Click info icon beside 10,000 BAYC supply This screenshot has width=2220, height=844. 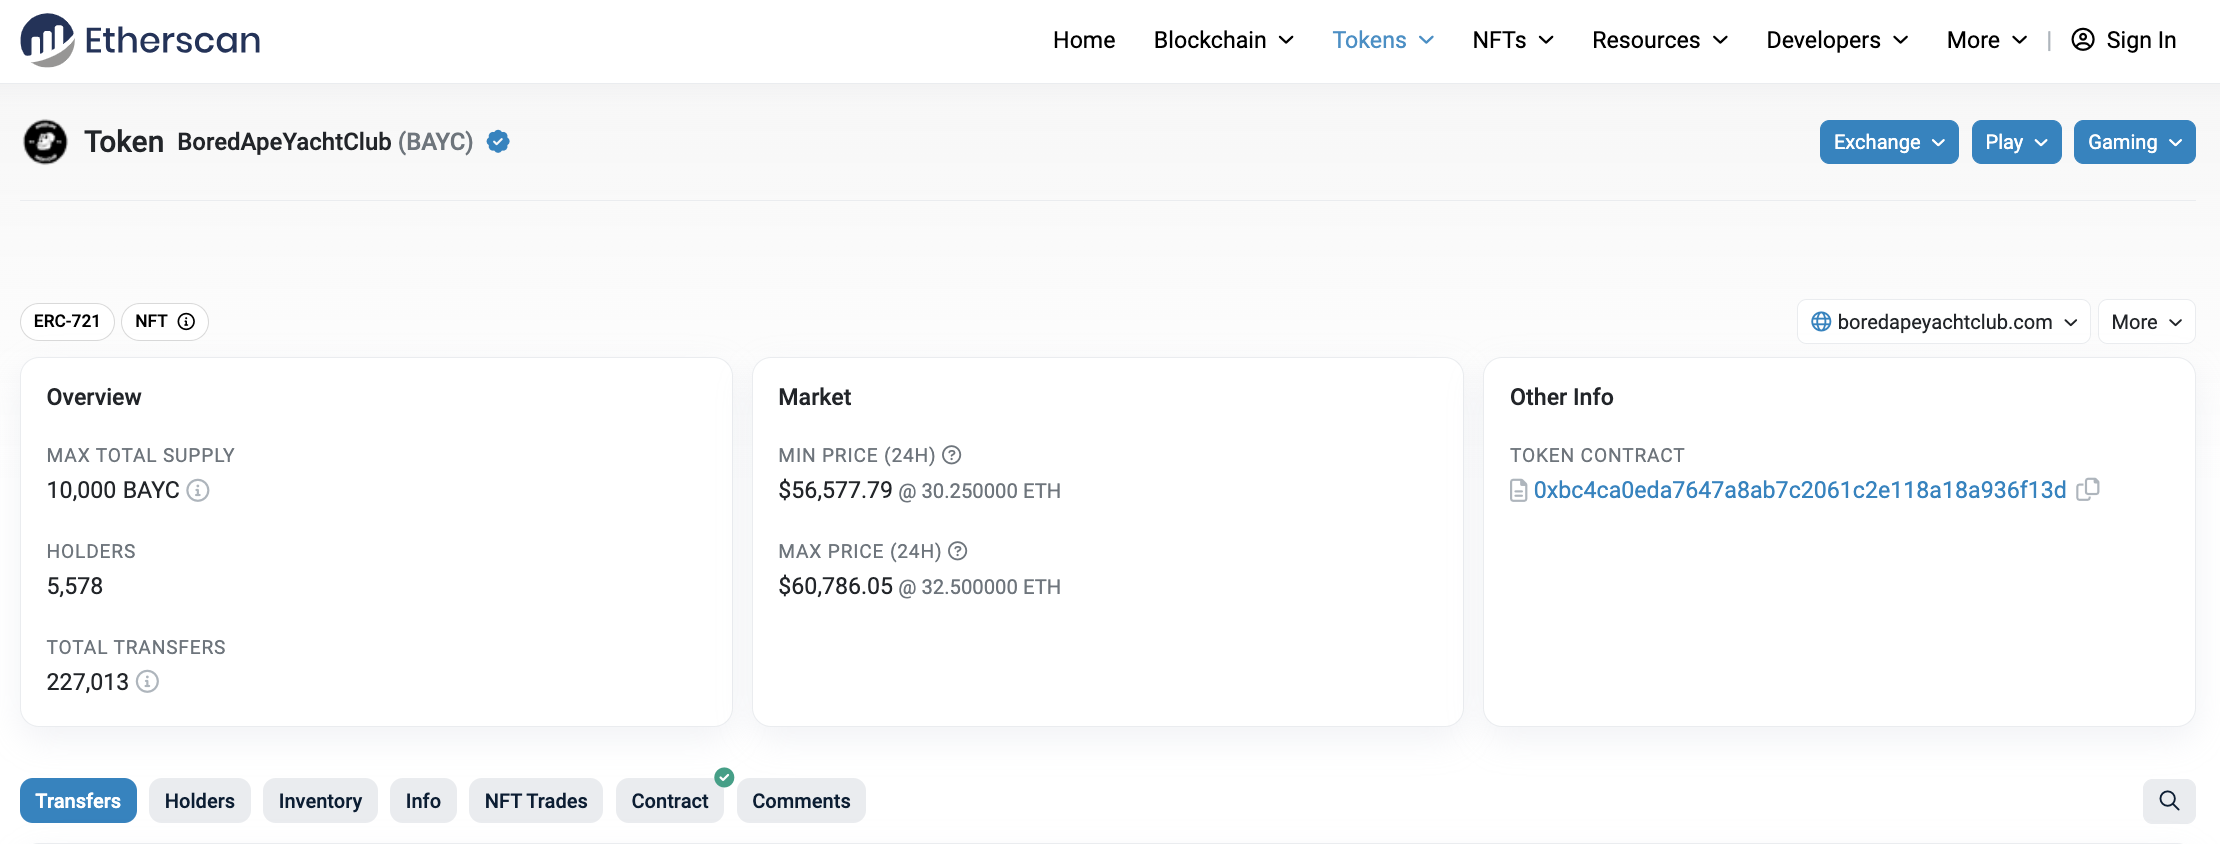tap(198, 490)
